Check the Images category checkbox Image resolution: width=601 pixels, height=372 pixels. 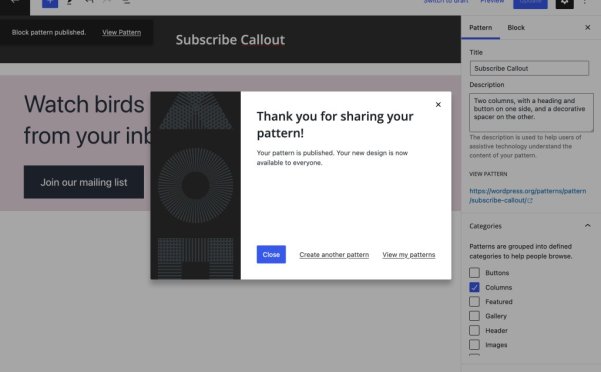coord(474,345)
